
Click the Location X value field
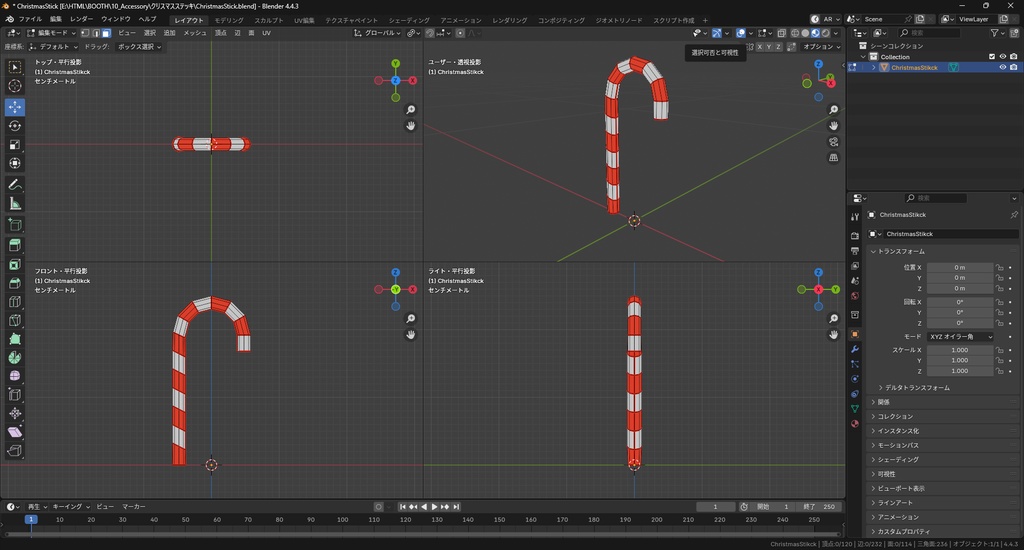pyautogui.click(x=960, y=267)
